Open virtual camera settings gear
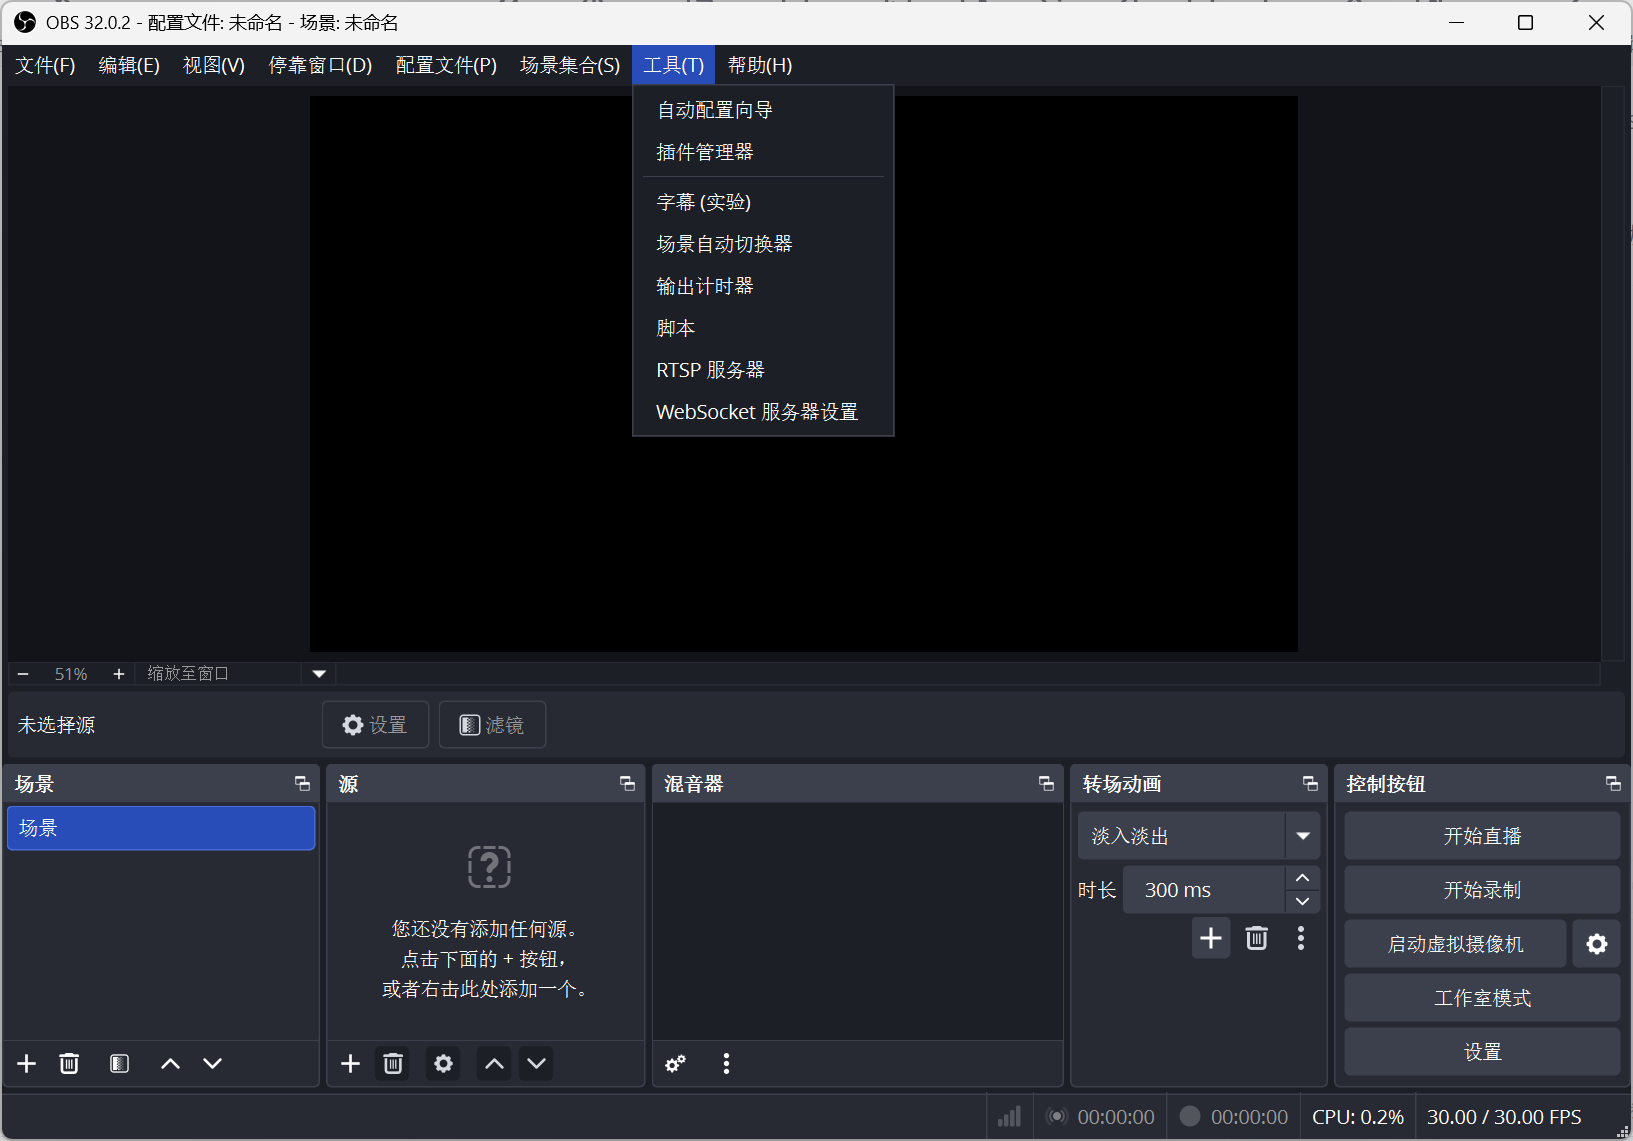1633x1141 pixels. pyautogui.click(x=1596, y=943)
